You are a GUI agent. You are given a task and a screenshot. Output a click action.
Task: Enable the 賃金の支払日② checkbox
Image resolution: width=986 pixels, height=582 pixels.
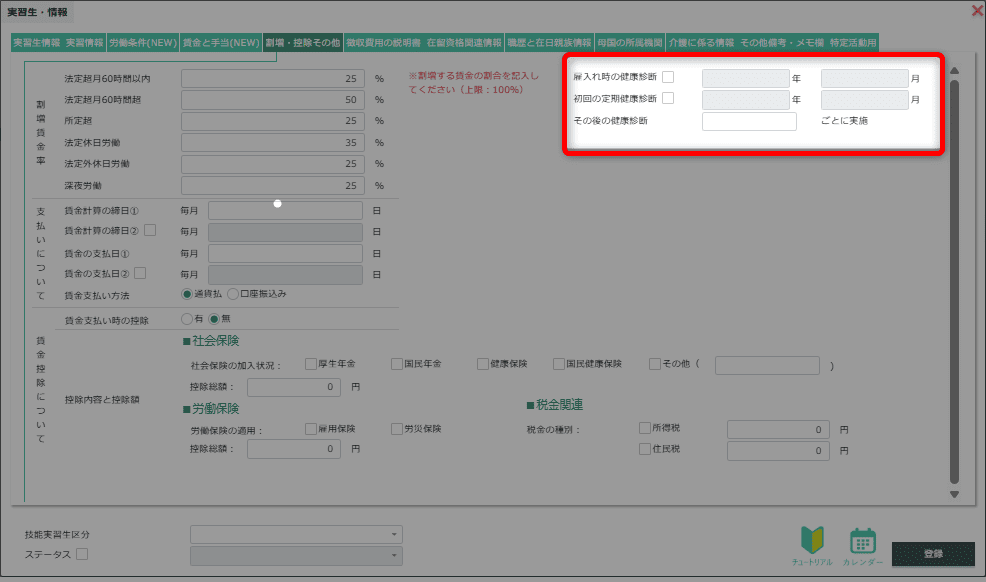pos(140,273)
